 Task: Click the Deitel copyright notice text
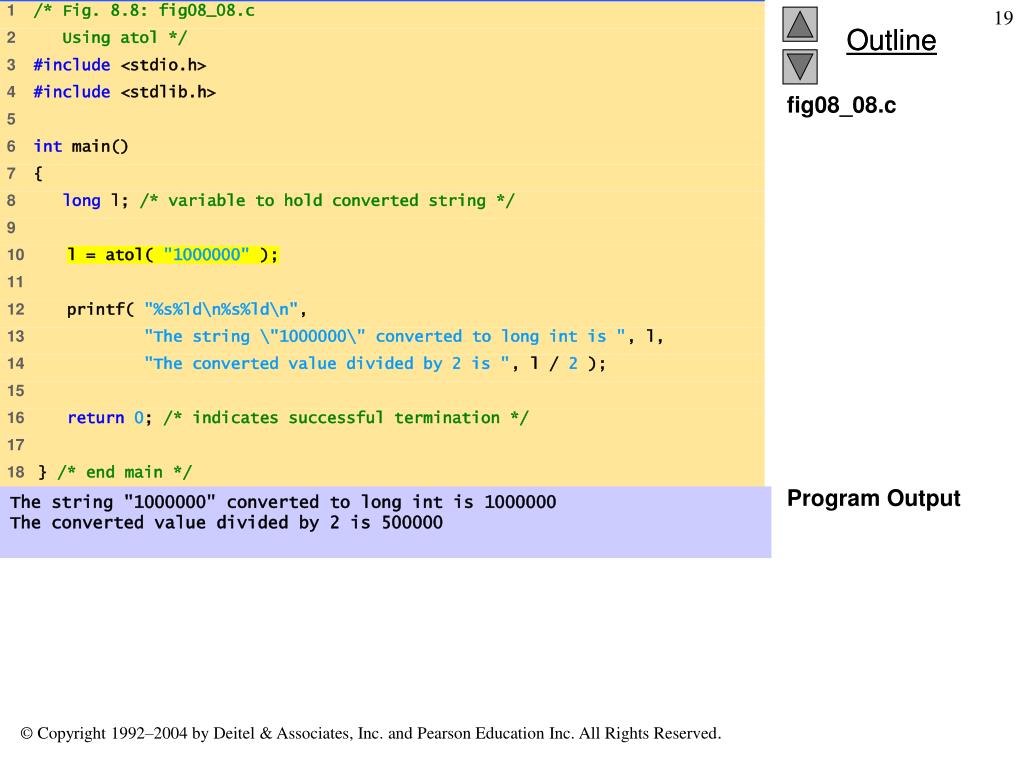[x=371, y=733]
